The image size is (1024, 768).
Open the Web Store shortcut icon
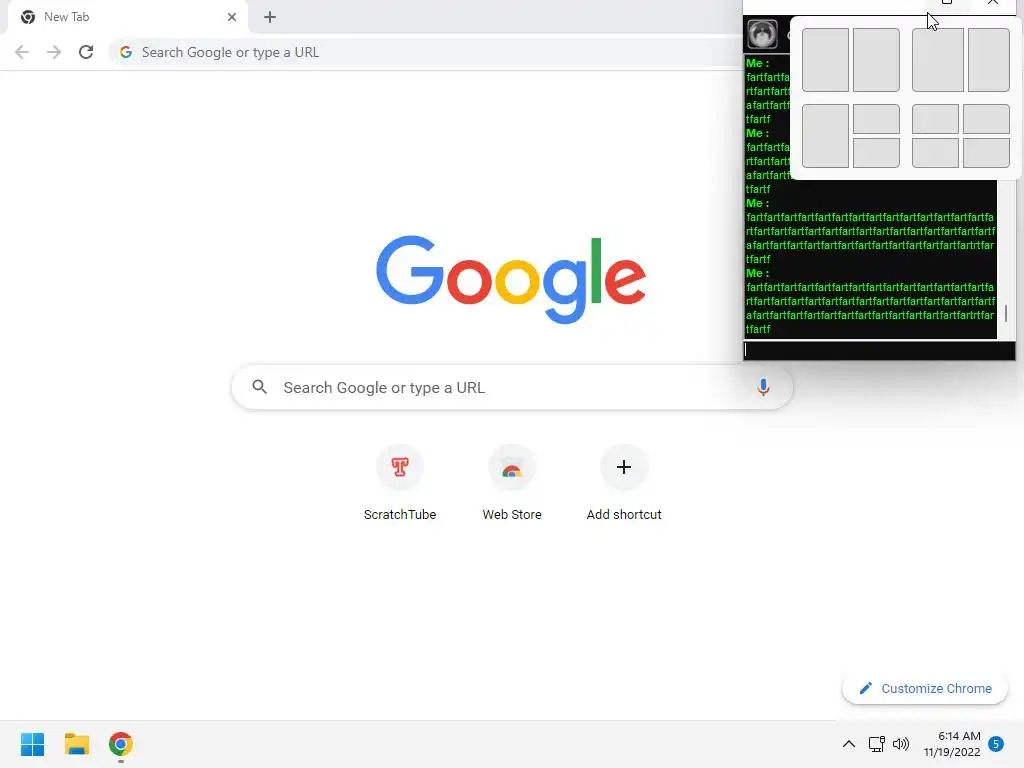tap(512, 467)
